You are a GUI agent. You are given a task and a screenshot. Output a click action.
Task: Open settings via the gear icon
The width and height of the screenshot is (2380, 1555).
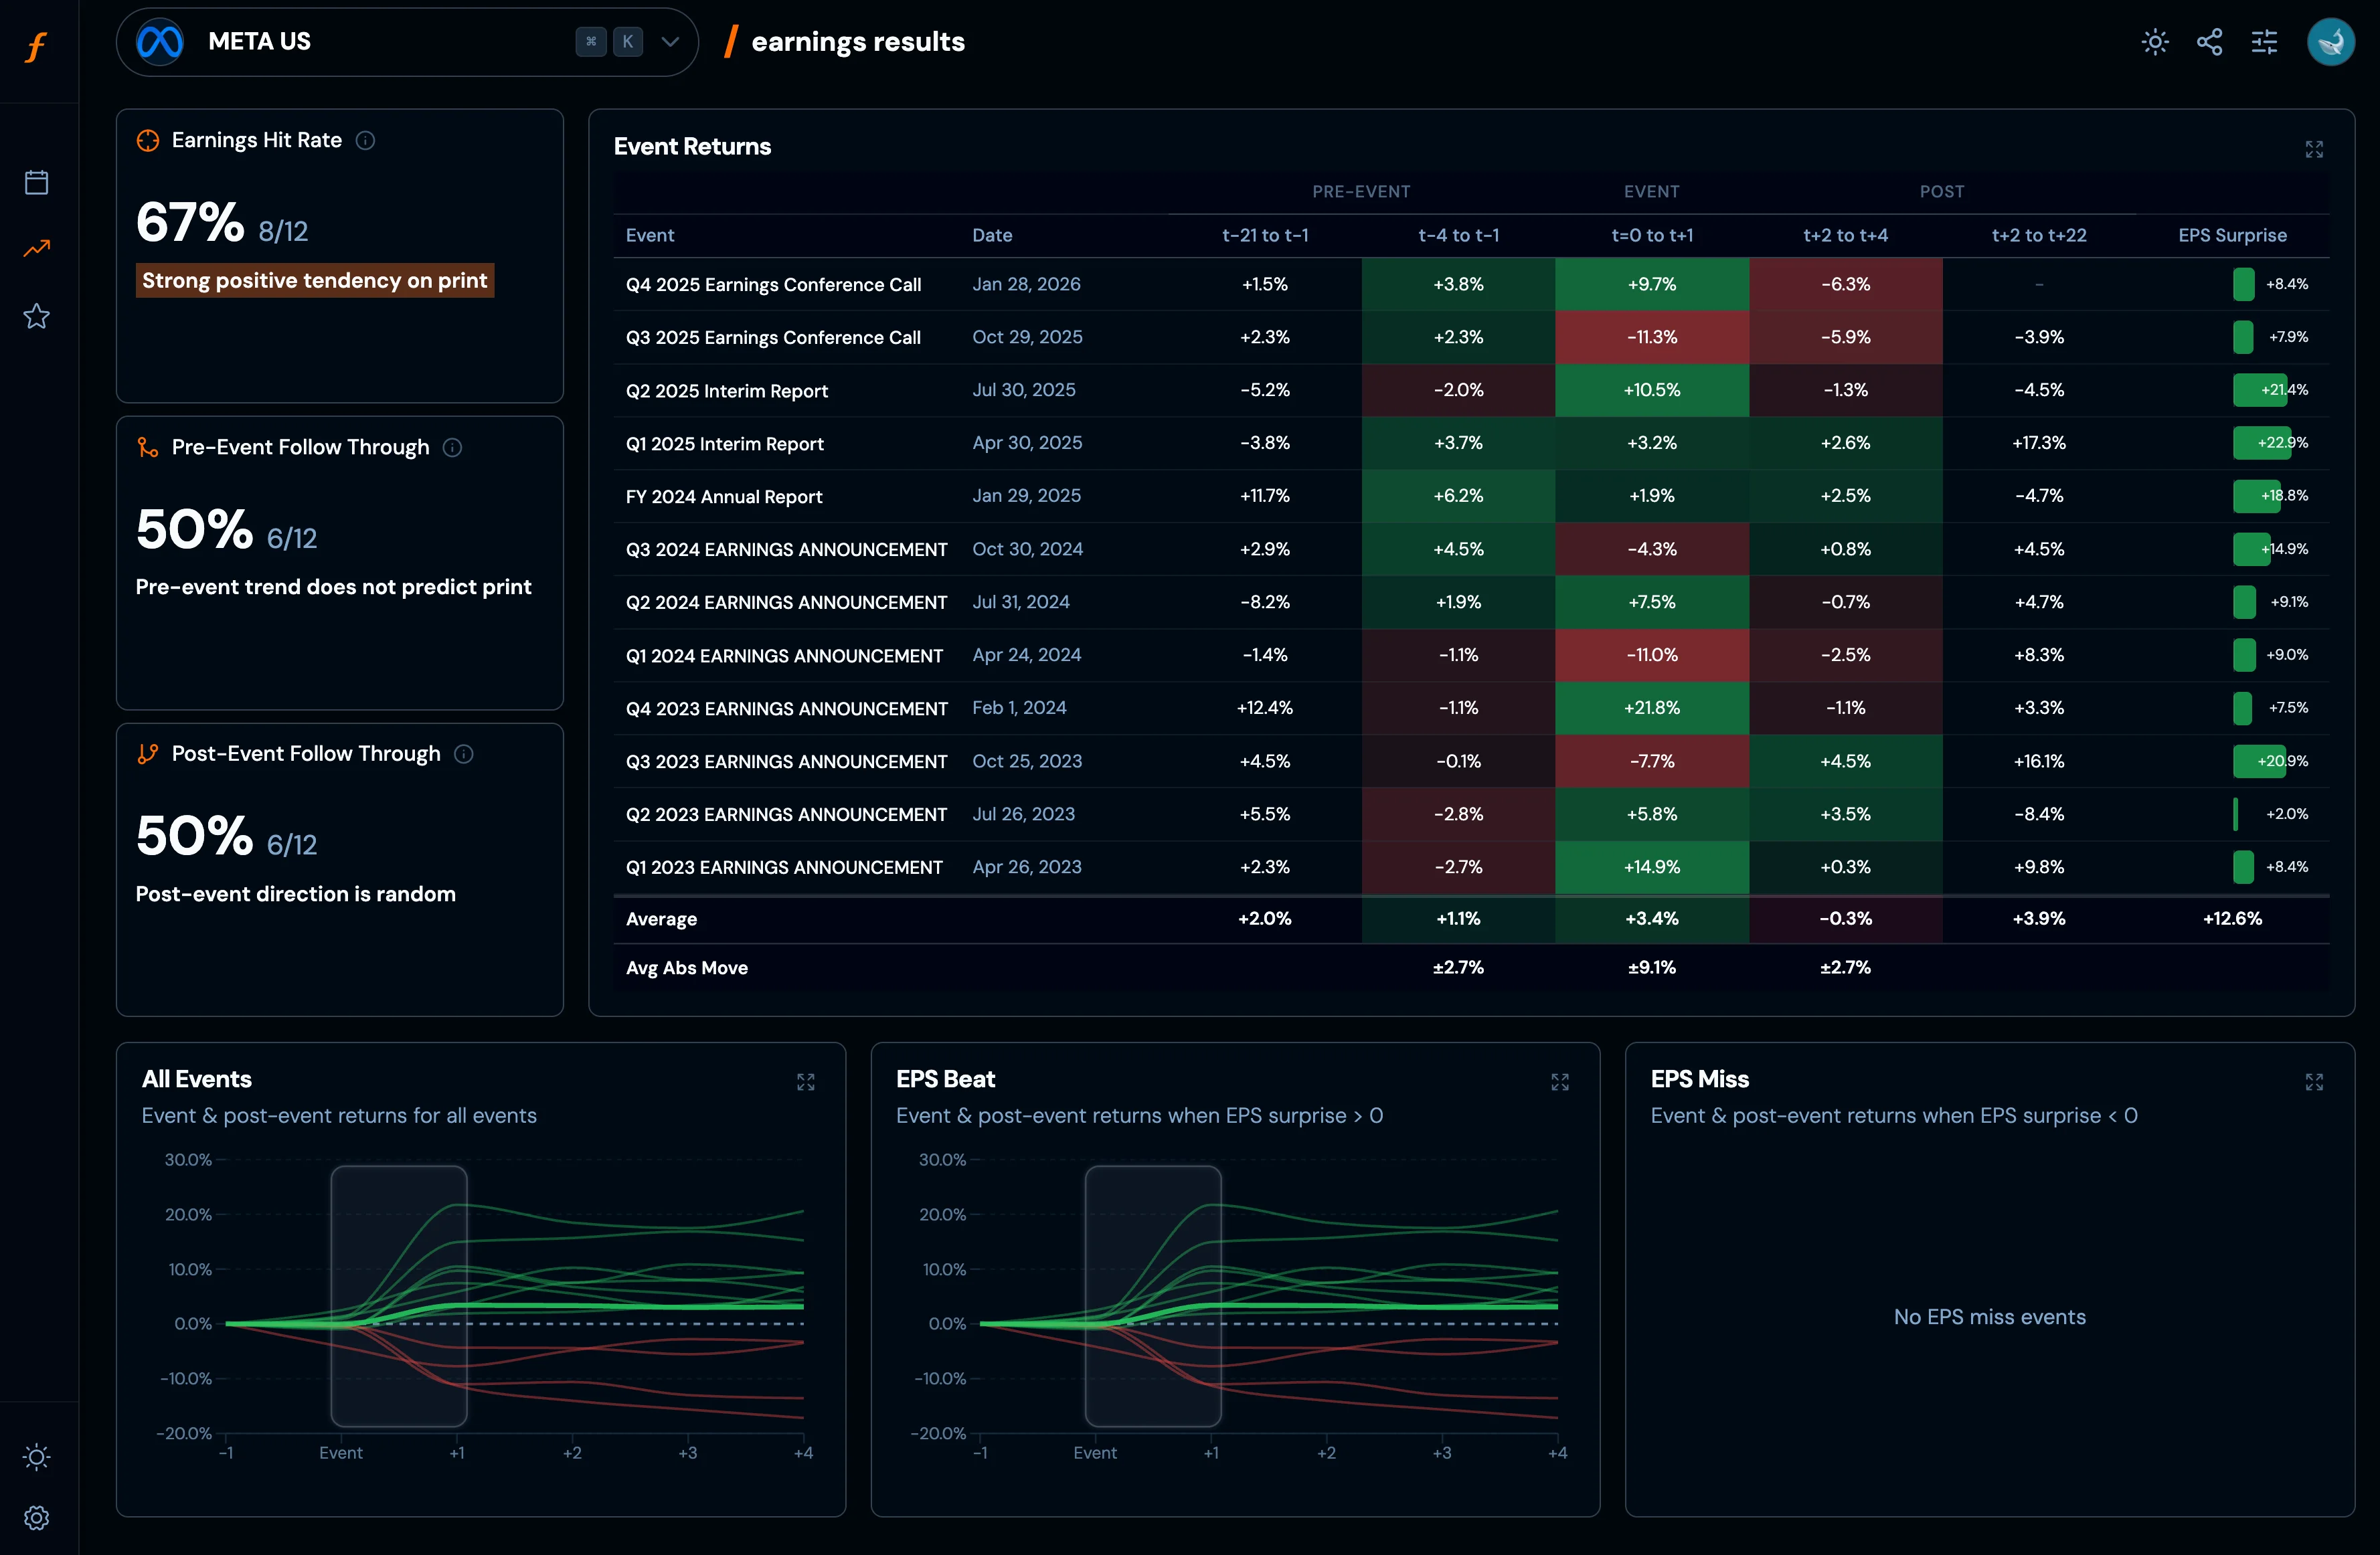tap(37, 1517)
